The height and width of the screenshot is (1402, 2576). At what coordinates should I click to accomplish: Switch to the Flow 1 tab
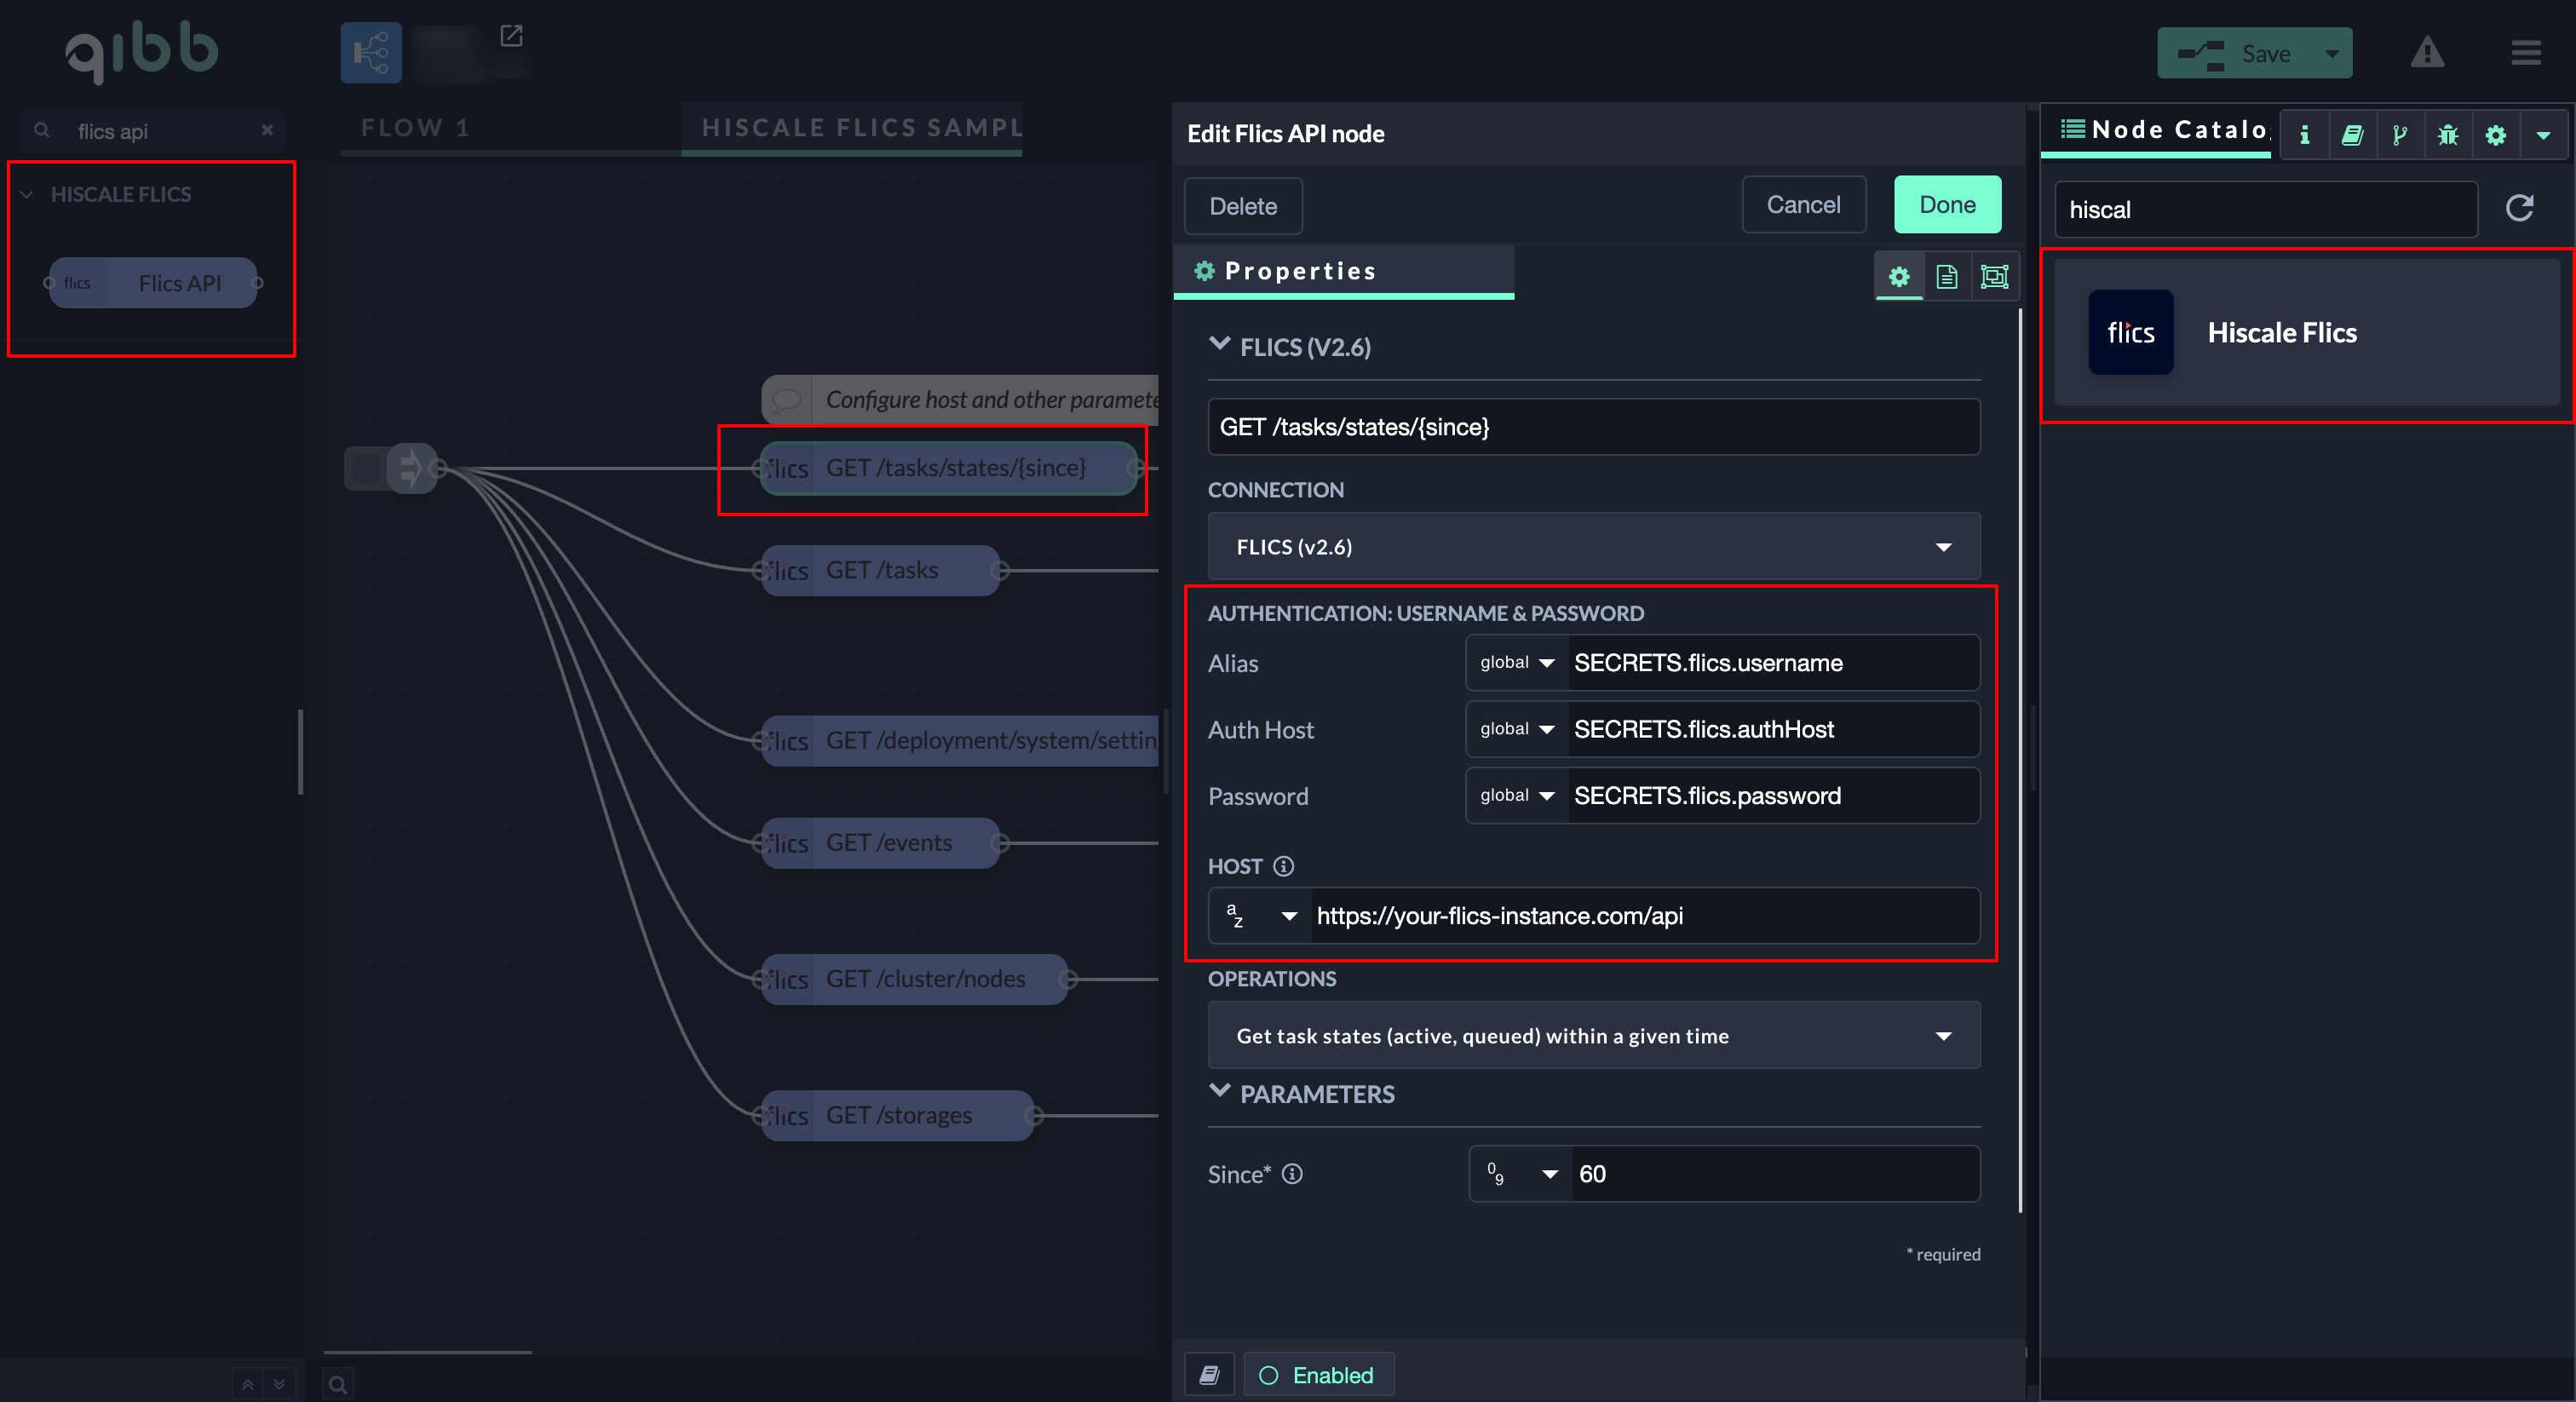(x=415, y=128)
